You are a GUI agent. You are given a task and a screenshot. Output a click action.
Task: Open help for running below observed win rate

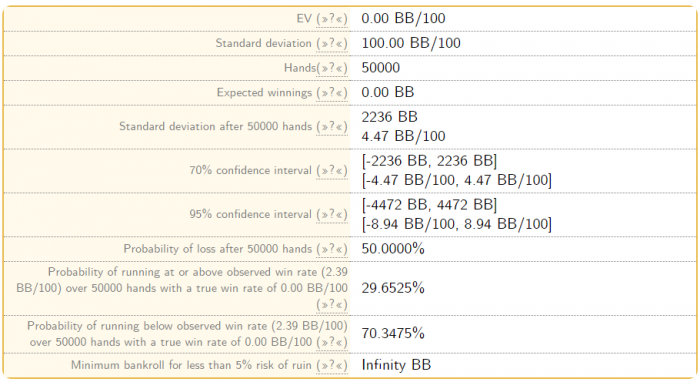[332, 342]
